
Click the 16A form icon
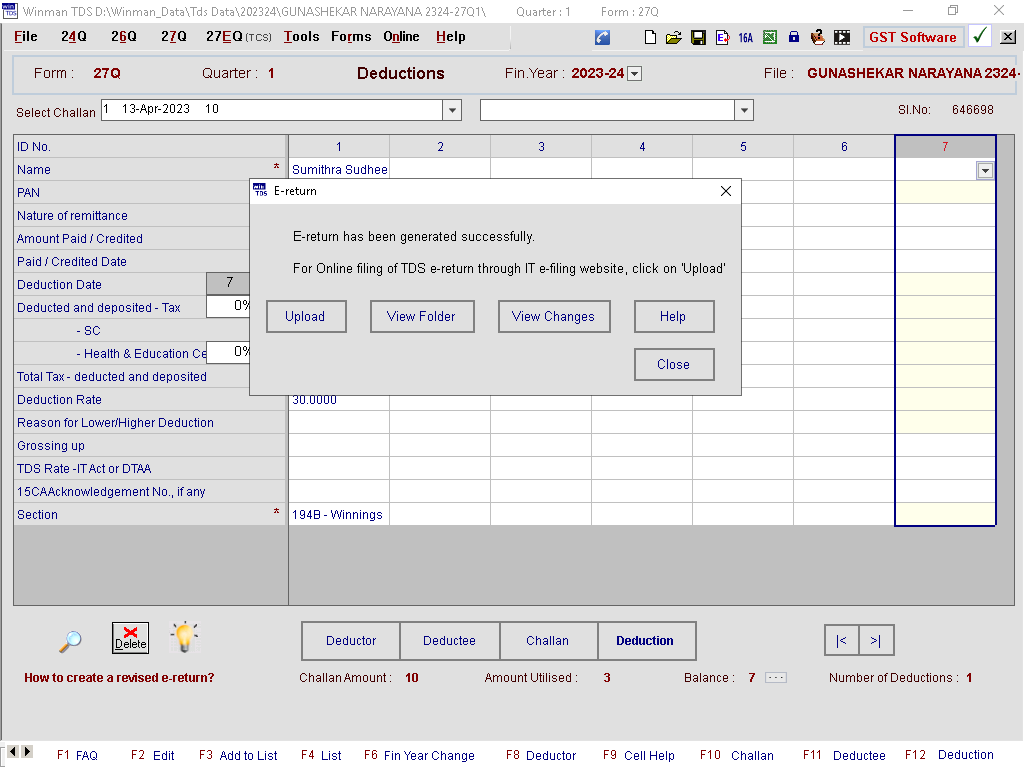(745, 37)
